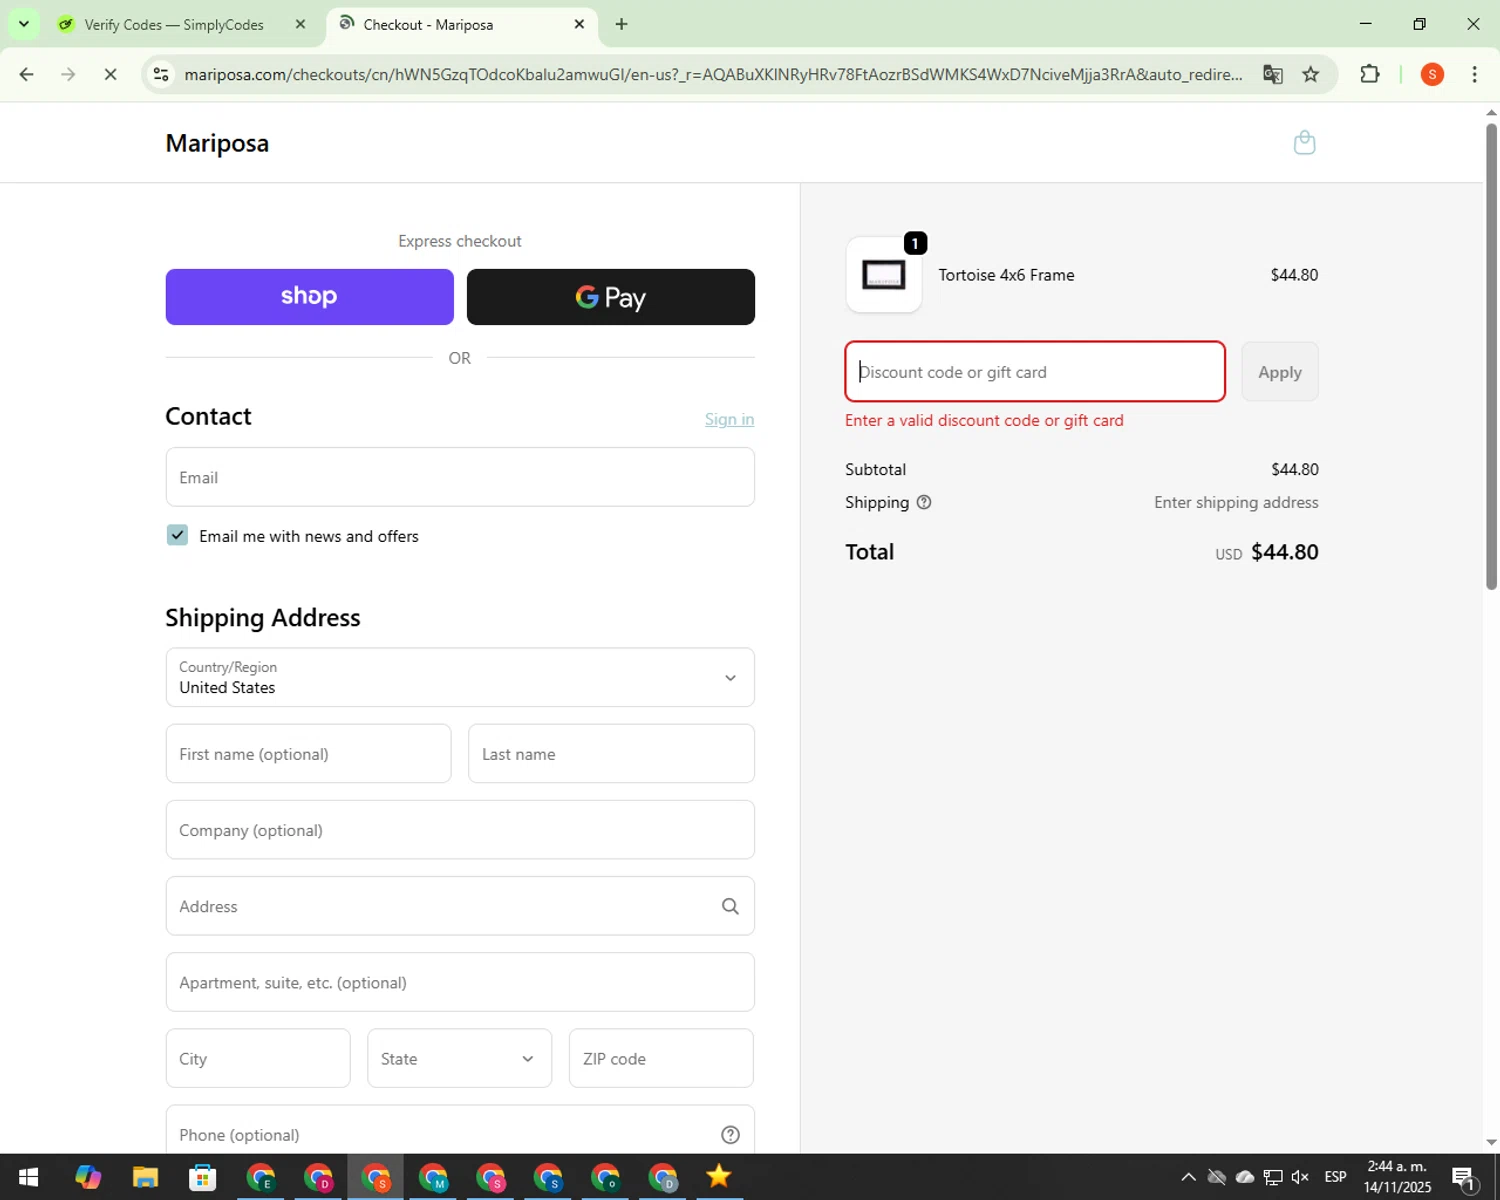This screenshot has height=1200, width=1500.
Task: Click the Apartment, suite, etc. field
Action: pyautogui.click(x=460, y=982)
